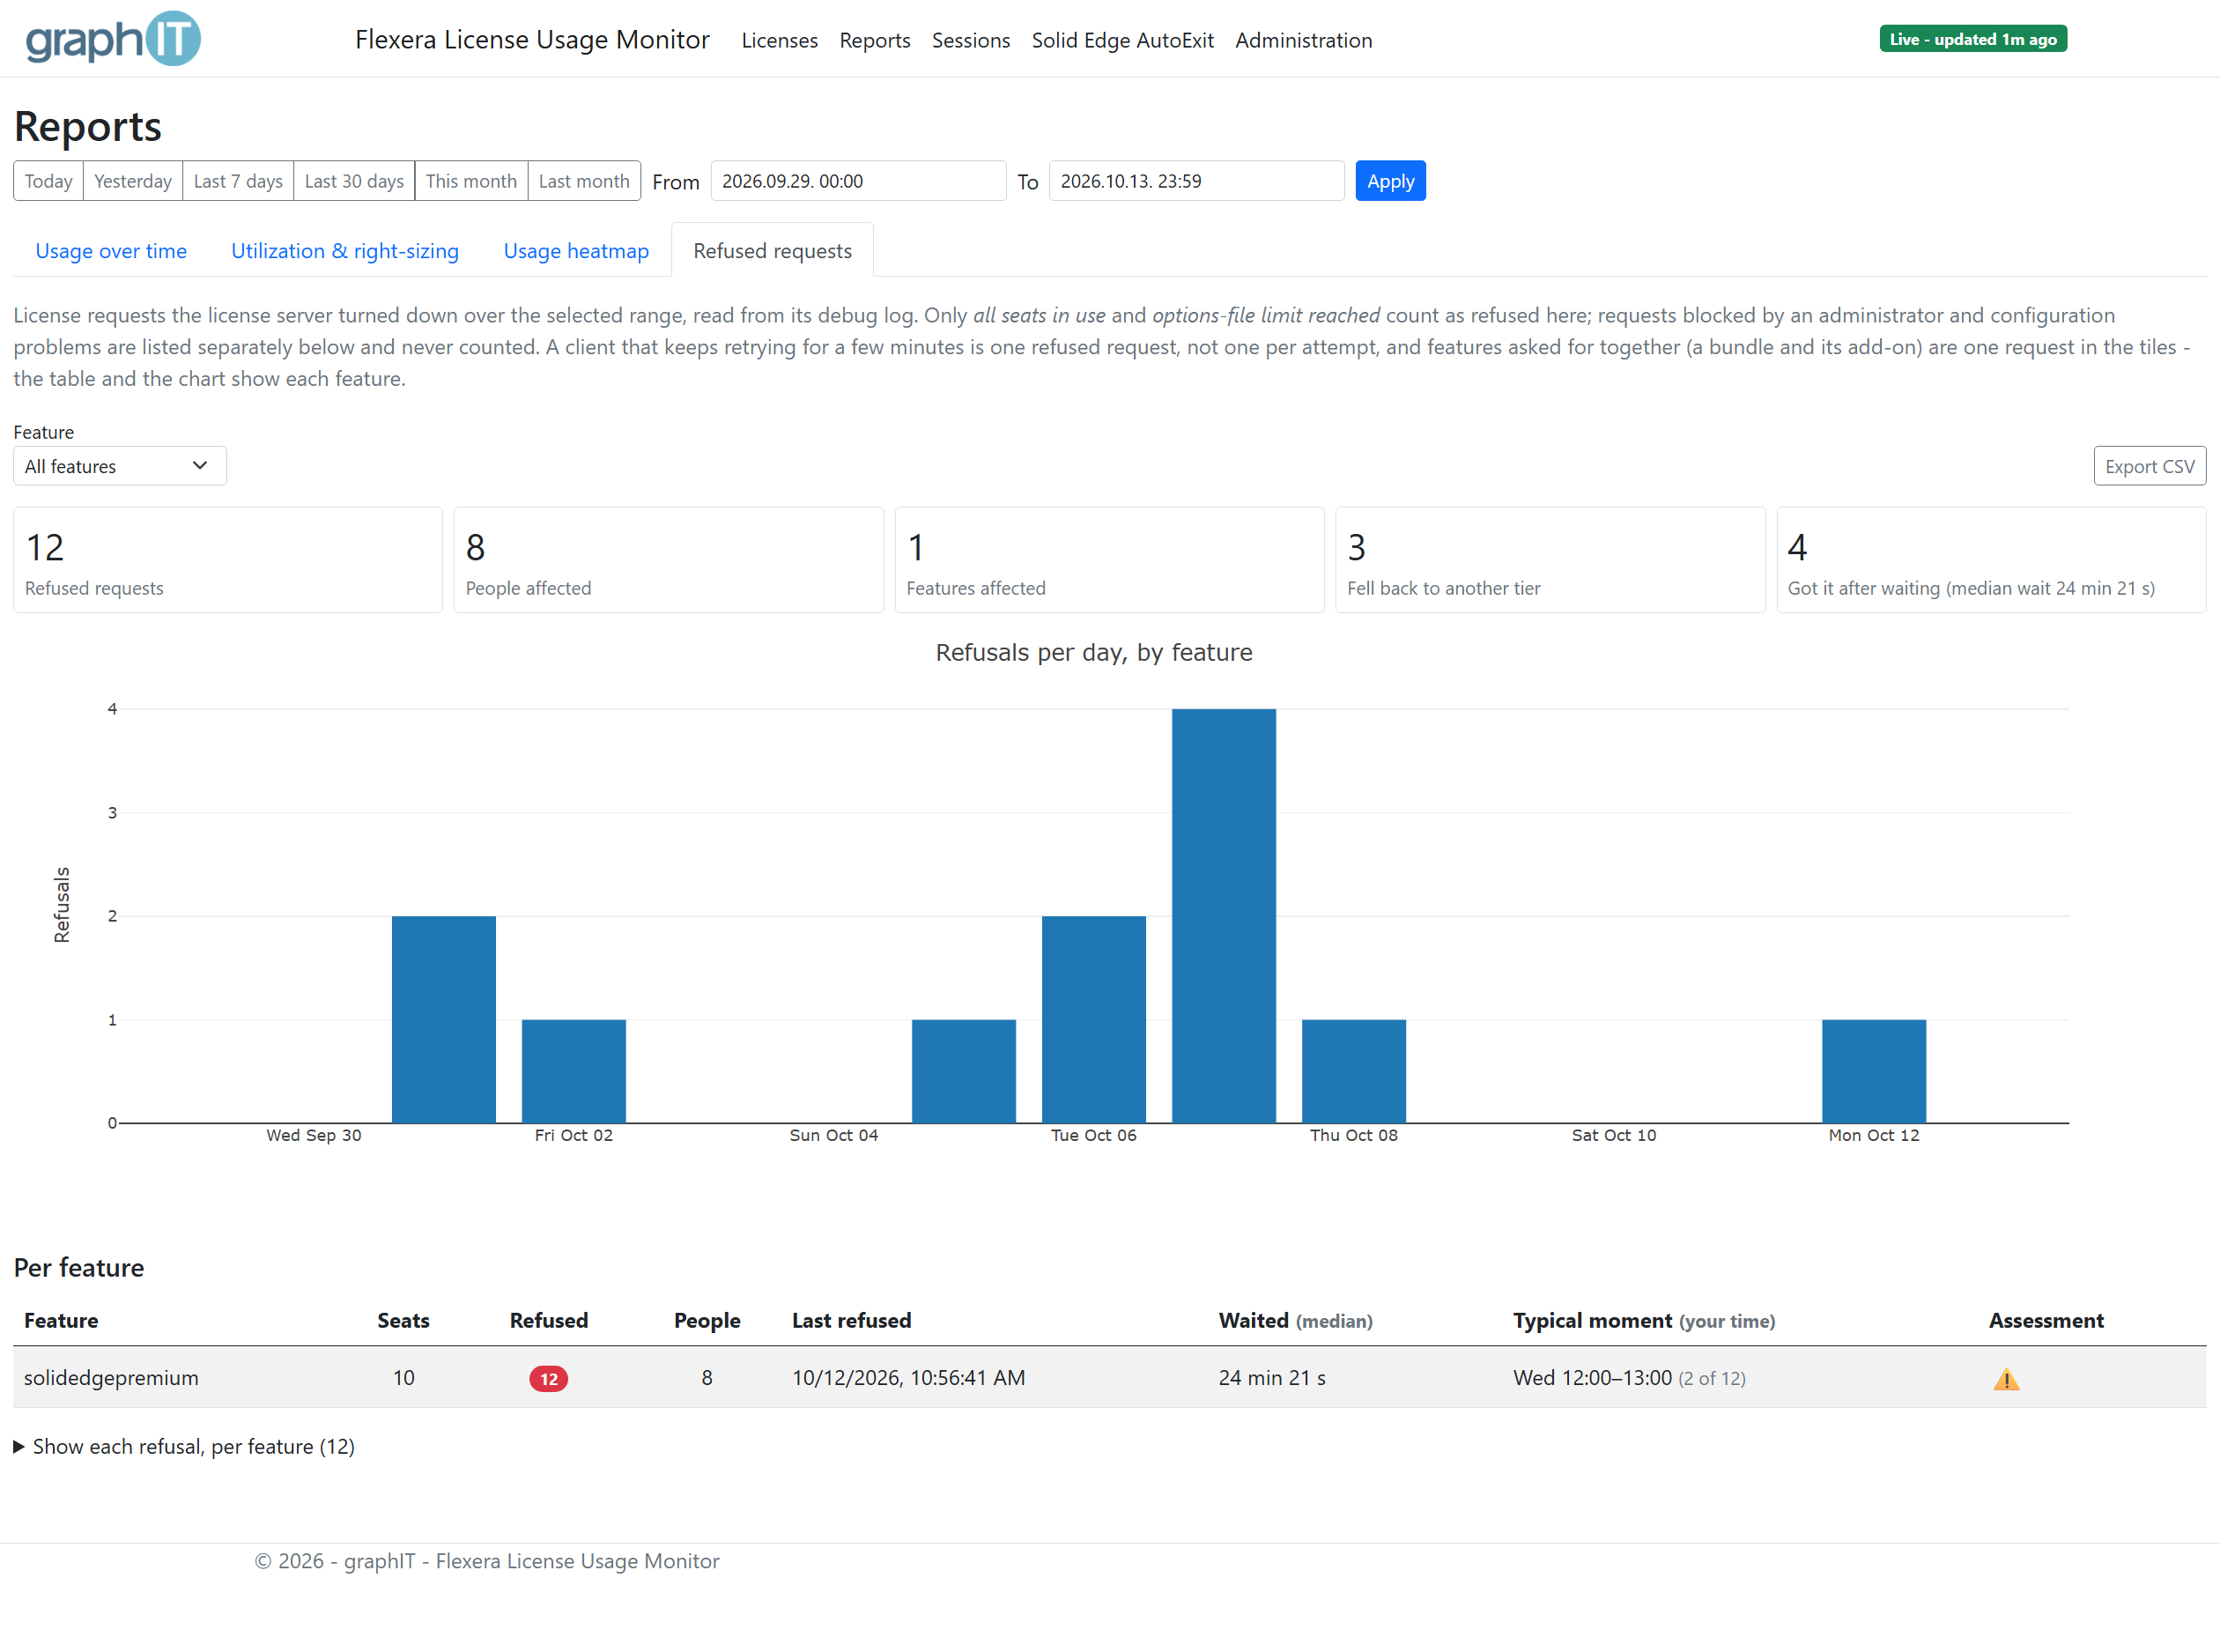Click the Fell back to another tier tile

(x=1550, y=560)
